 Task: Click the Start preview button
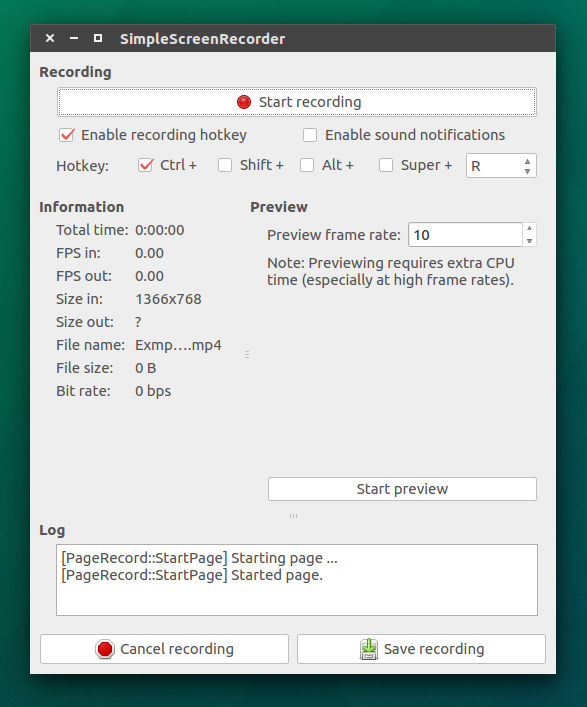click(x=402, y=489)
